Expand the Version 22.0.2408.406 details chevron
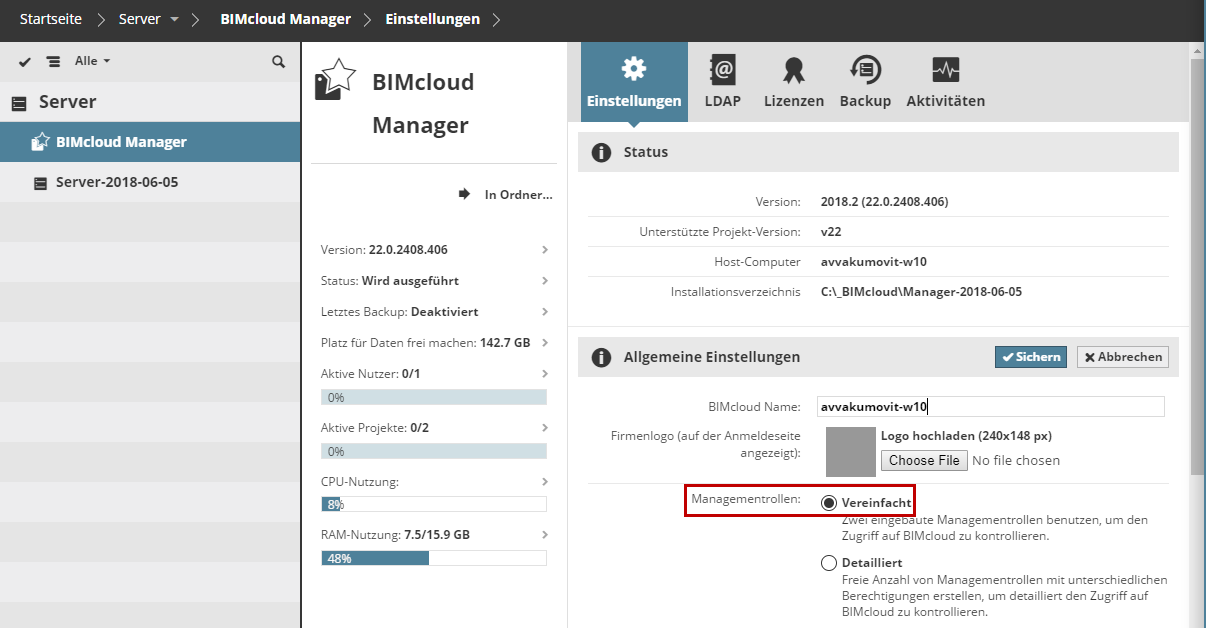This screenshot has width=1206, height=628. click(544, 249)
